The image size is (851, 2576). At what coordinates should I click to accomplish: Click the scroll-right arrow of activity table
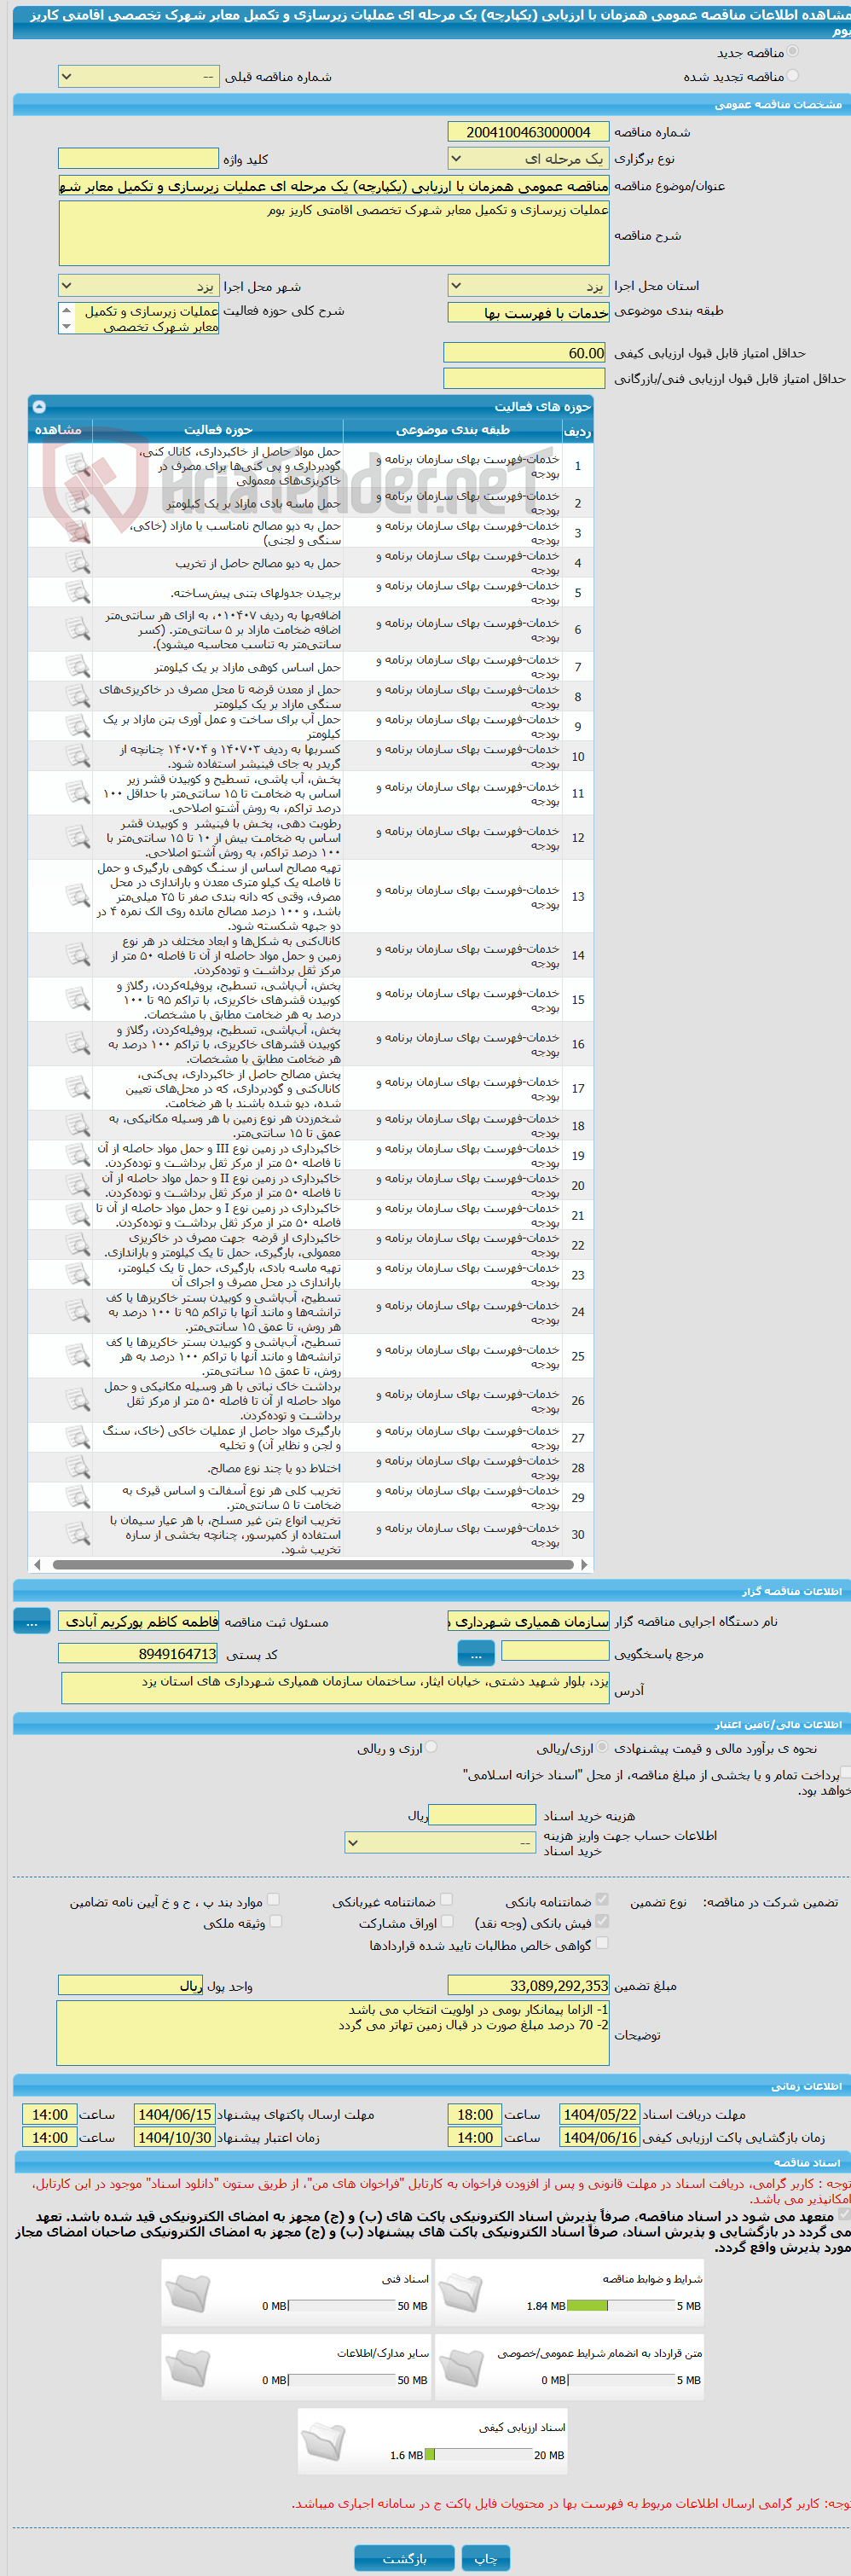[x=584, y=1565]
